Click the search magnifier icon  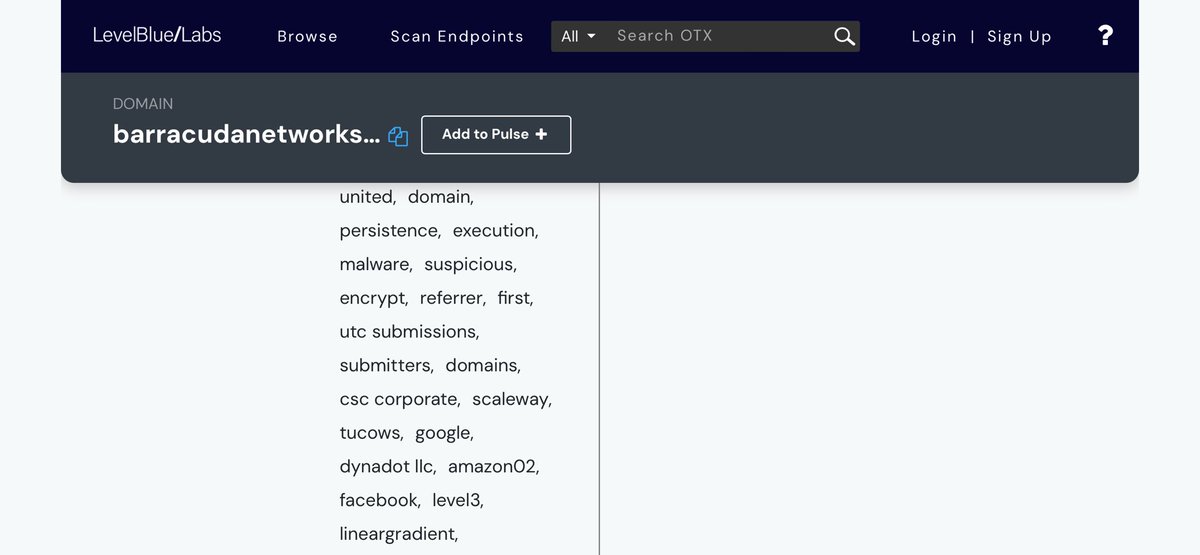click(844, 36)
